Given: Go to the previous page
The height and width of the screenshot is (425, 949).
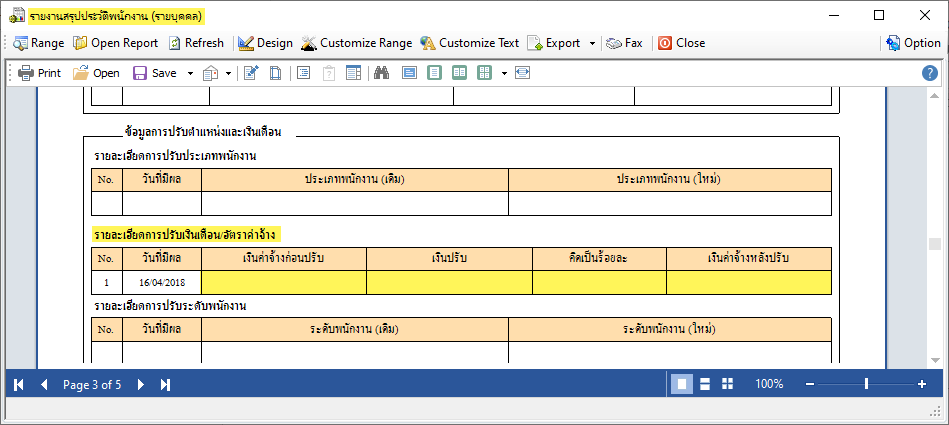Looking at the screenshot, I should point(44,384).
